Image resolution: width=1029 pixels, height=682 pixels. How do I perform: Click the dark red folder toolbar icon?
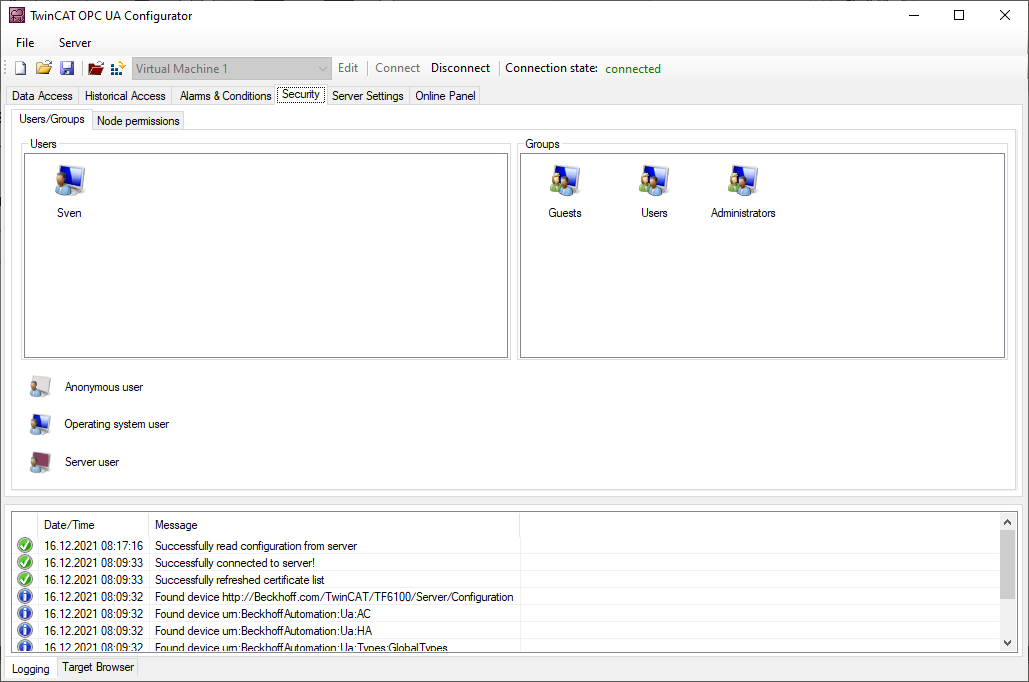coord(96,68)
